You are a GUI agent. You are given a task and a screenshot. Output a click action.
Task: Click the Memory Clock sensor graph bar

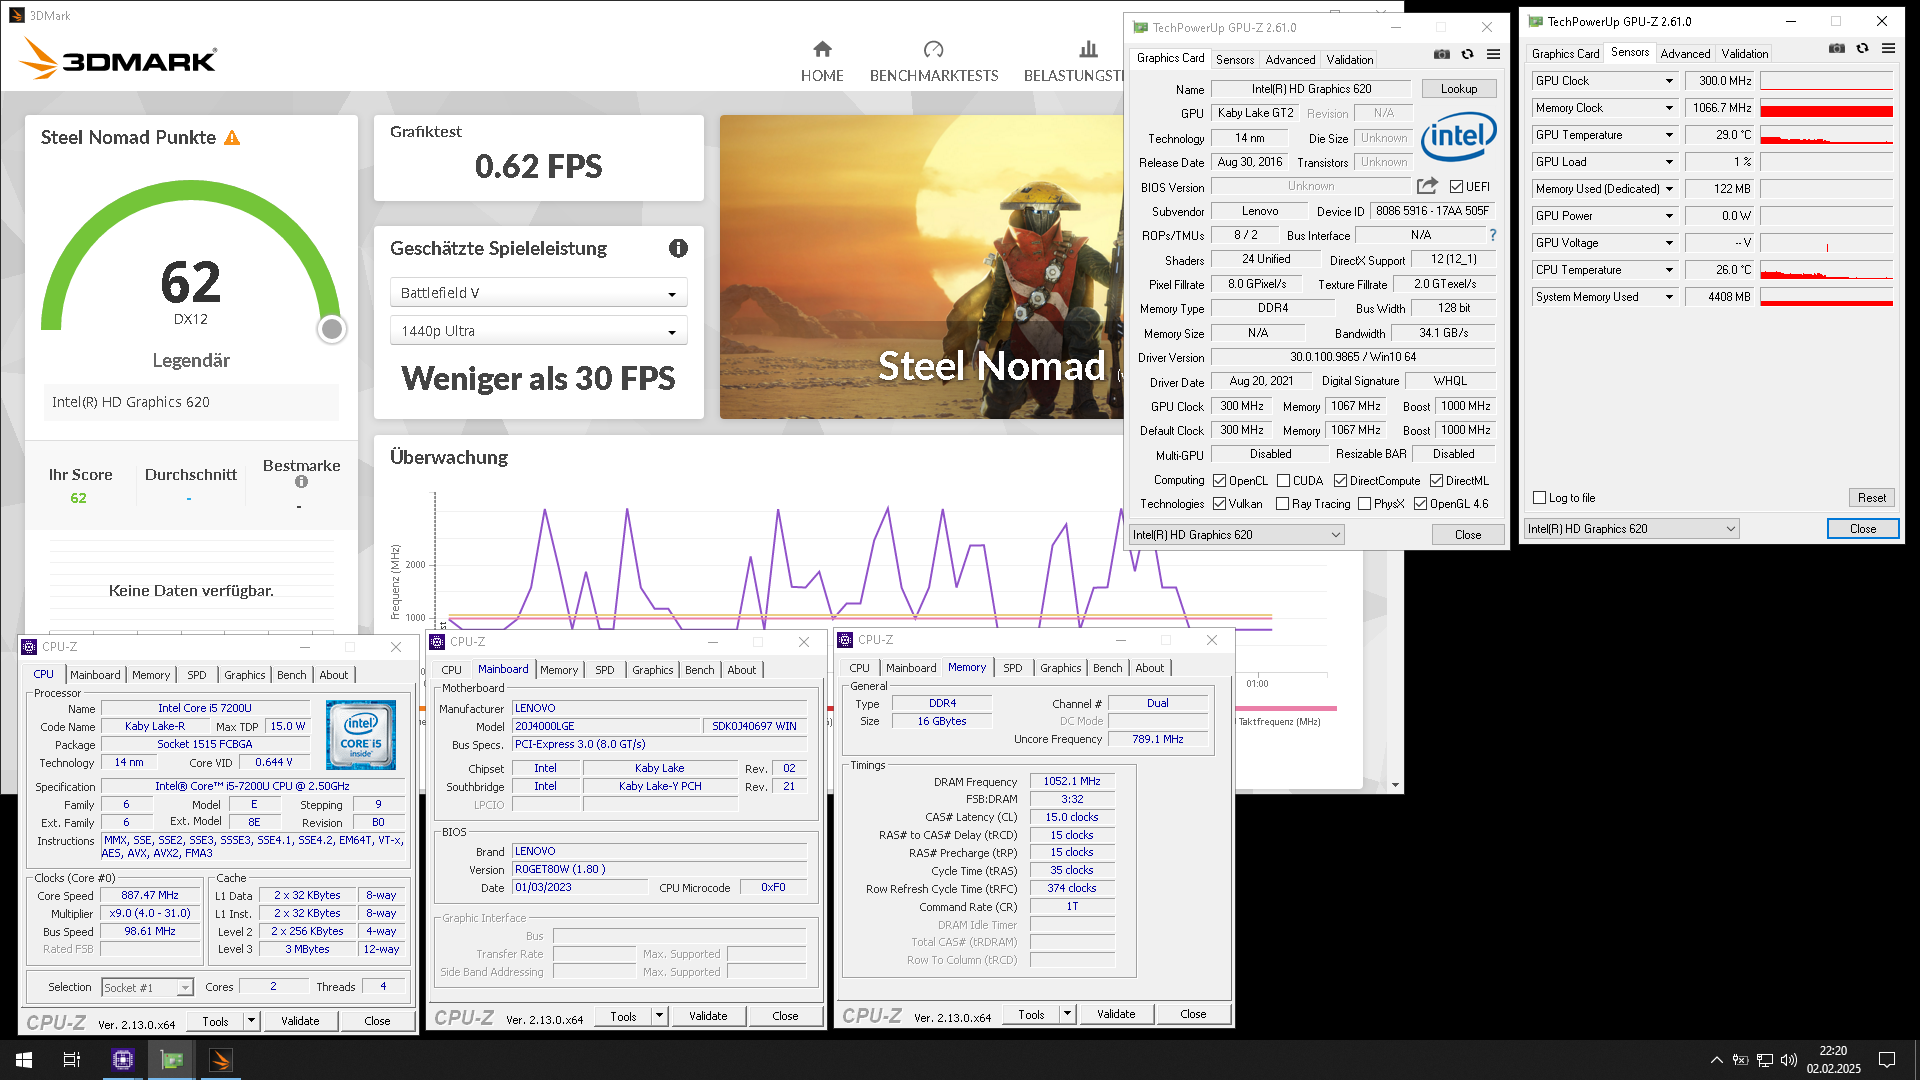(1826, 108)
